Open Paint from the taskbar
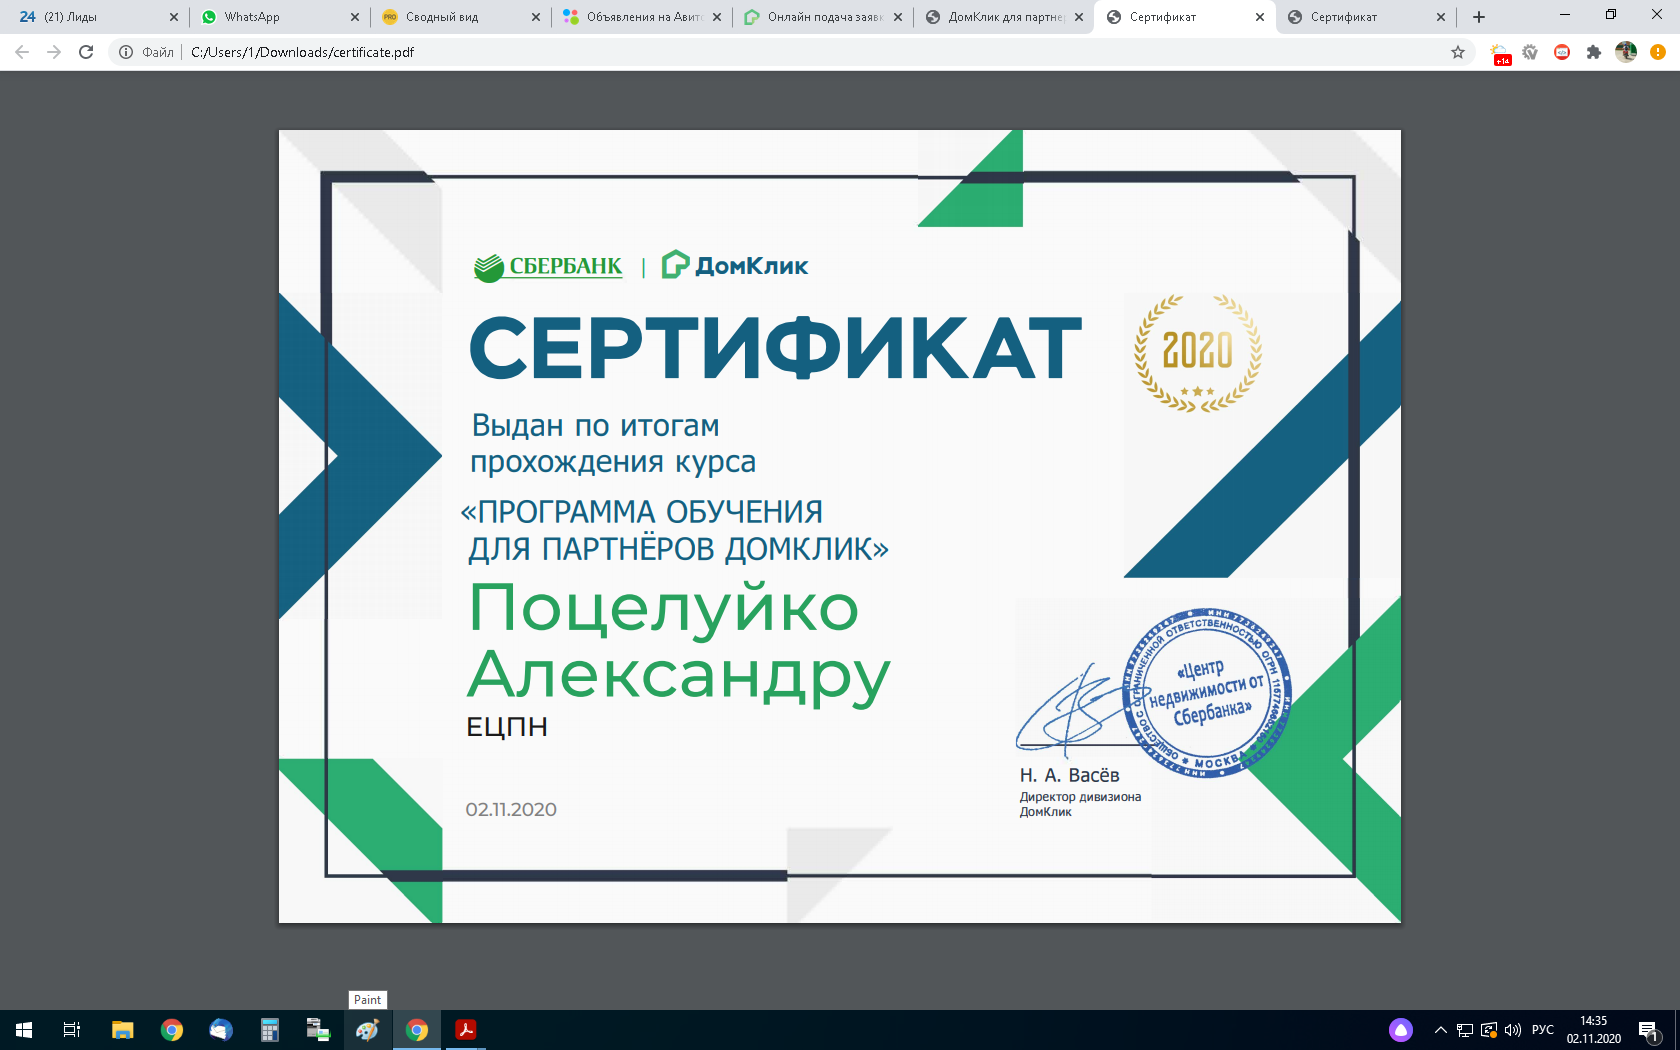The image size is (1680, 1050). (367, 1030)
